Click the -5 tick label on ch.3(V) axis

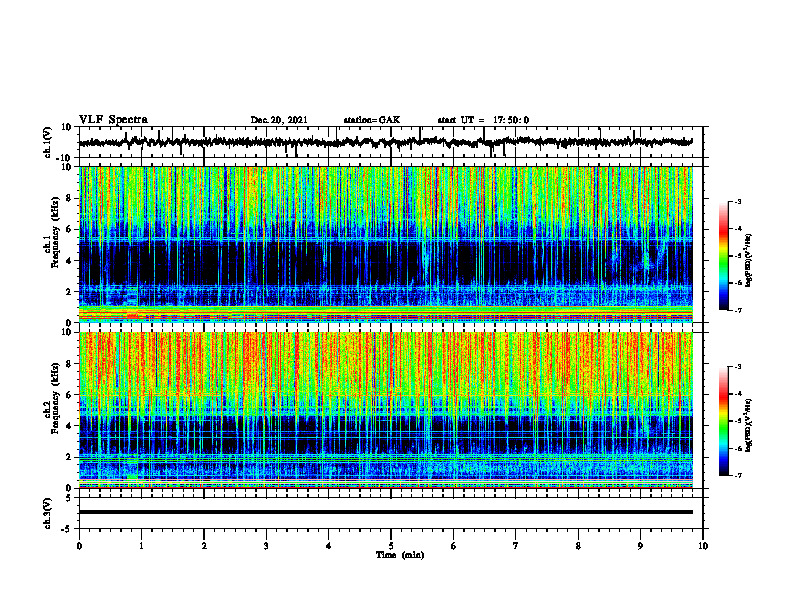67,529
